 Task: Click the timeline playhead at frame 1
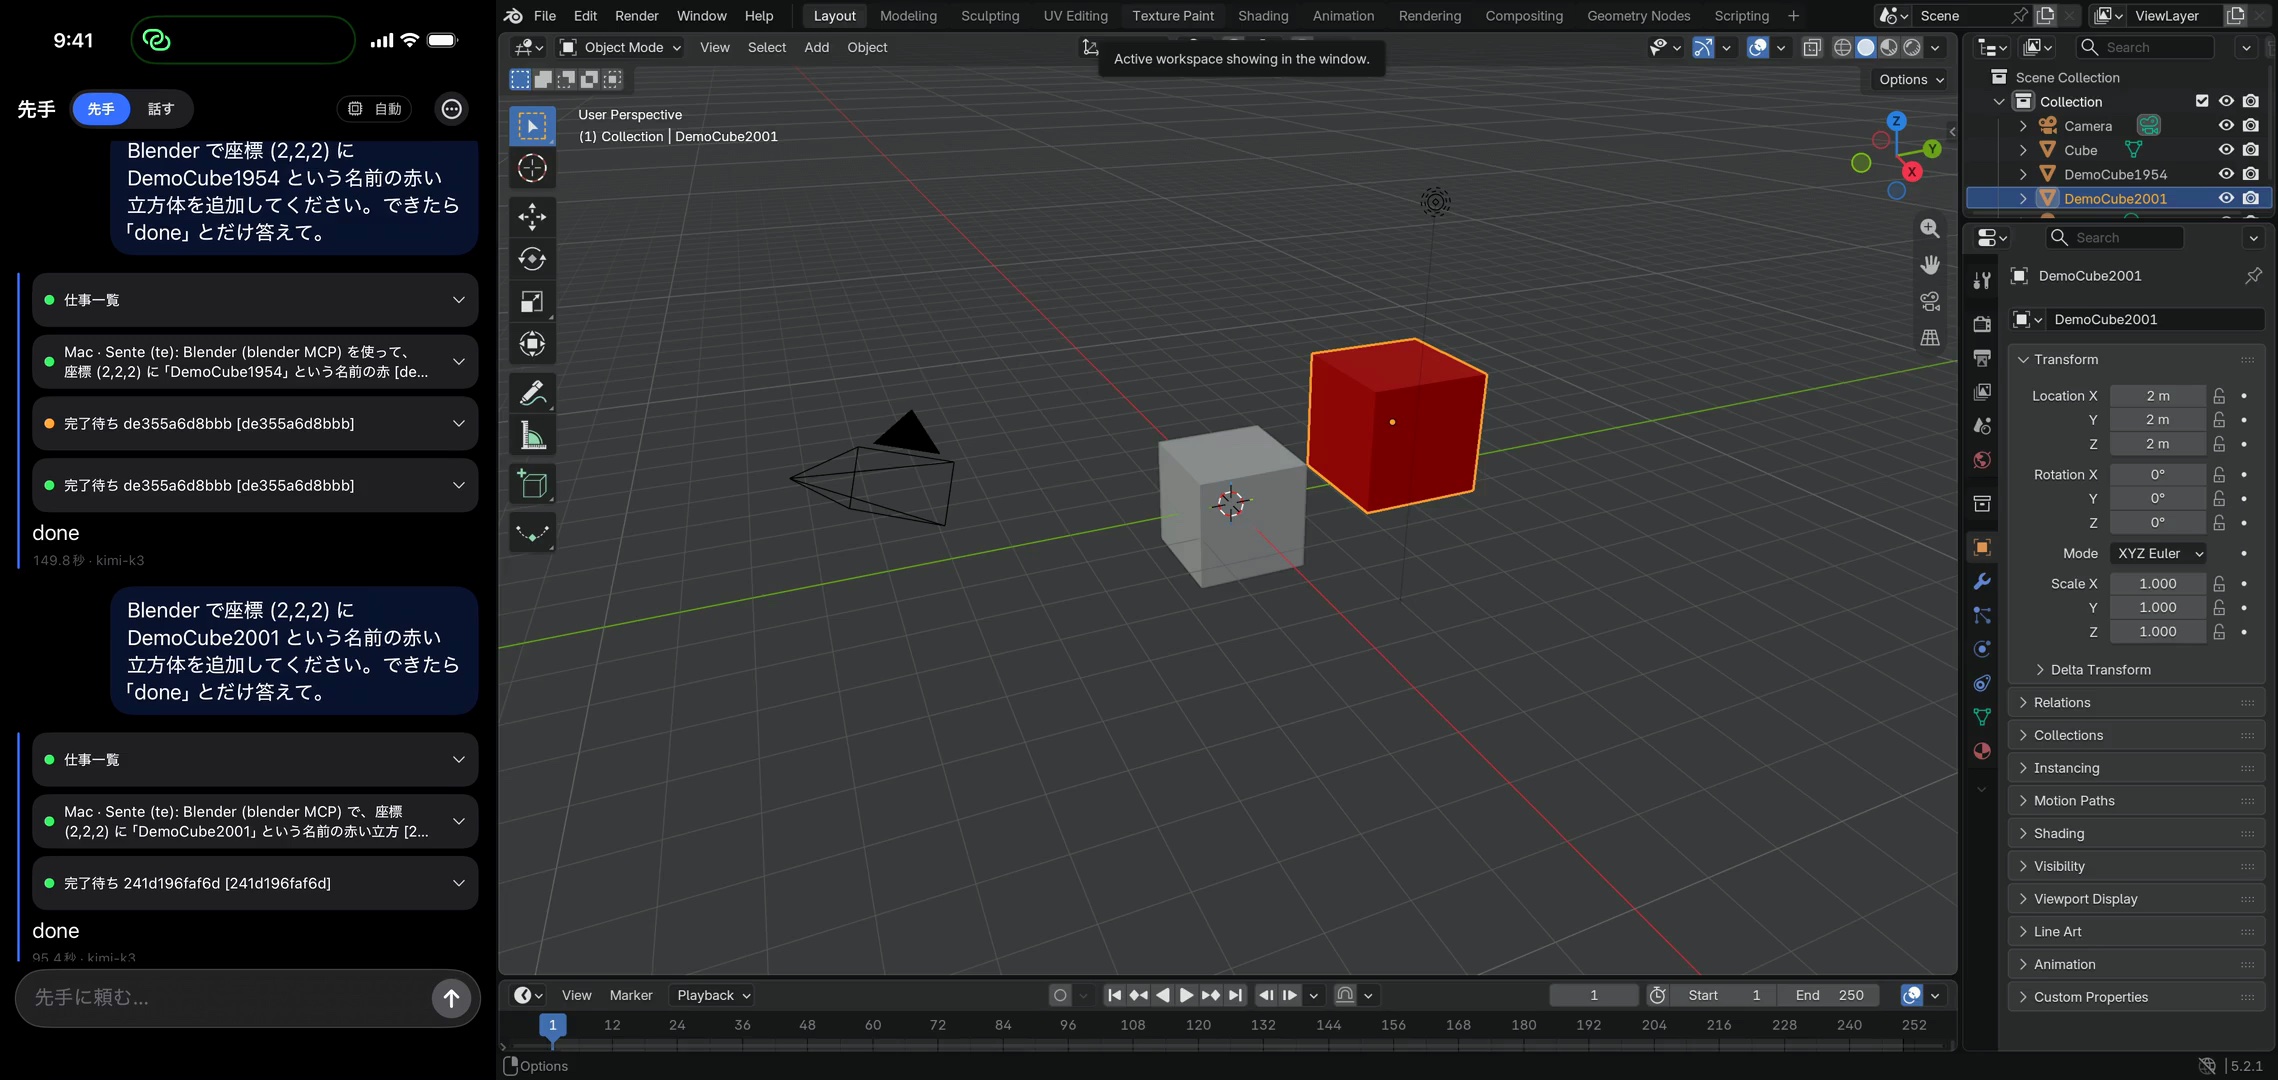(x=552, y=1025)
